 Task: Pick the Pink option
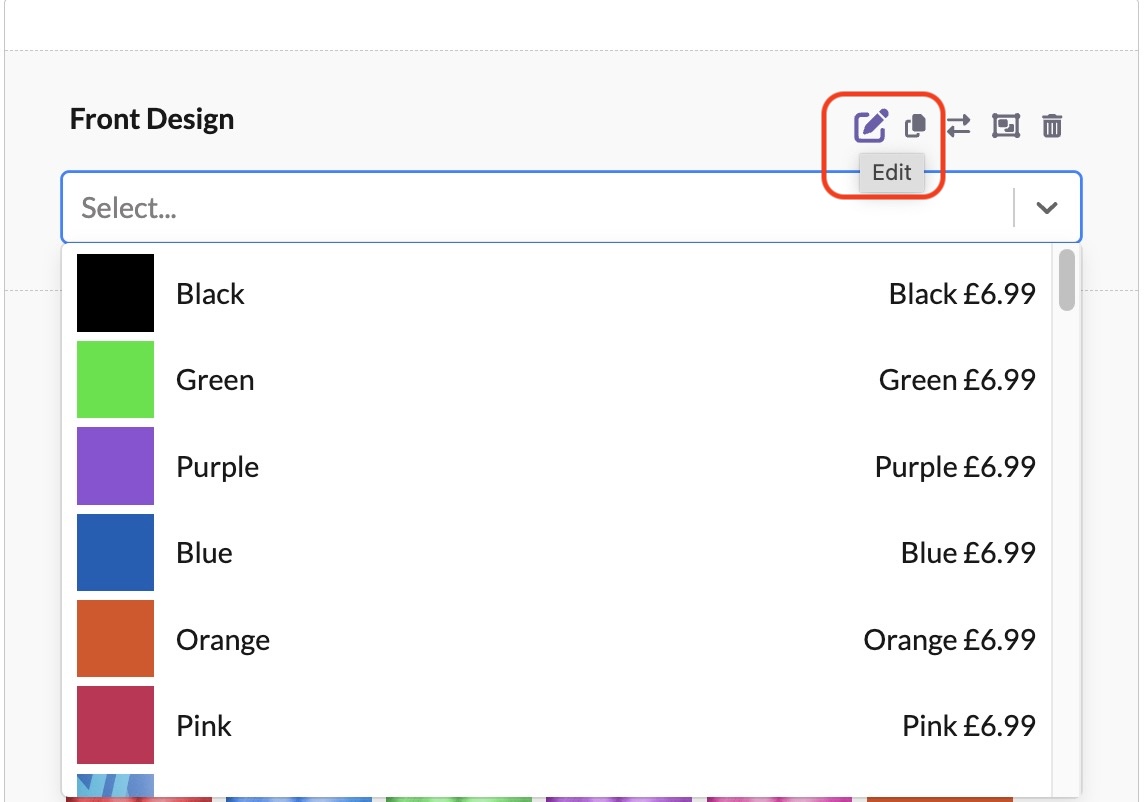204,725
